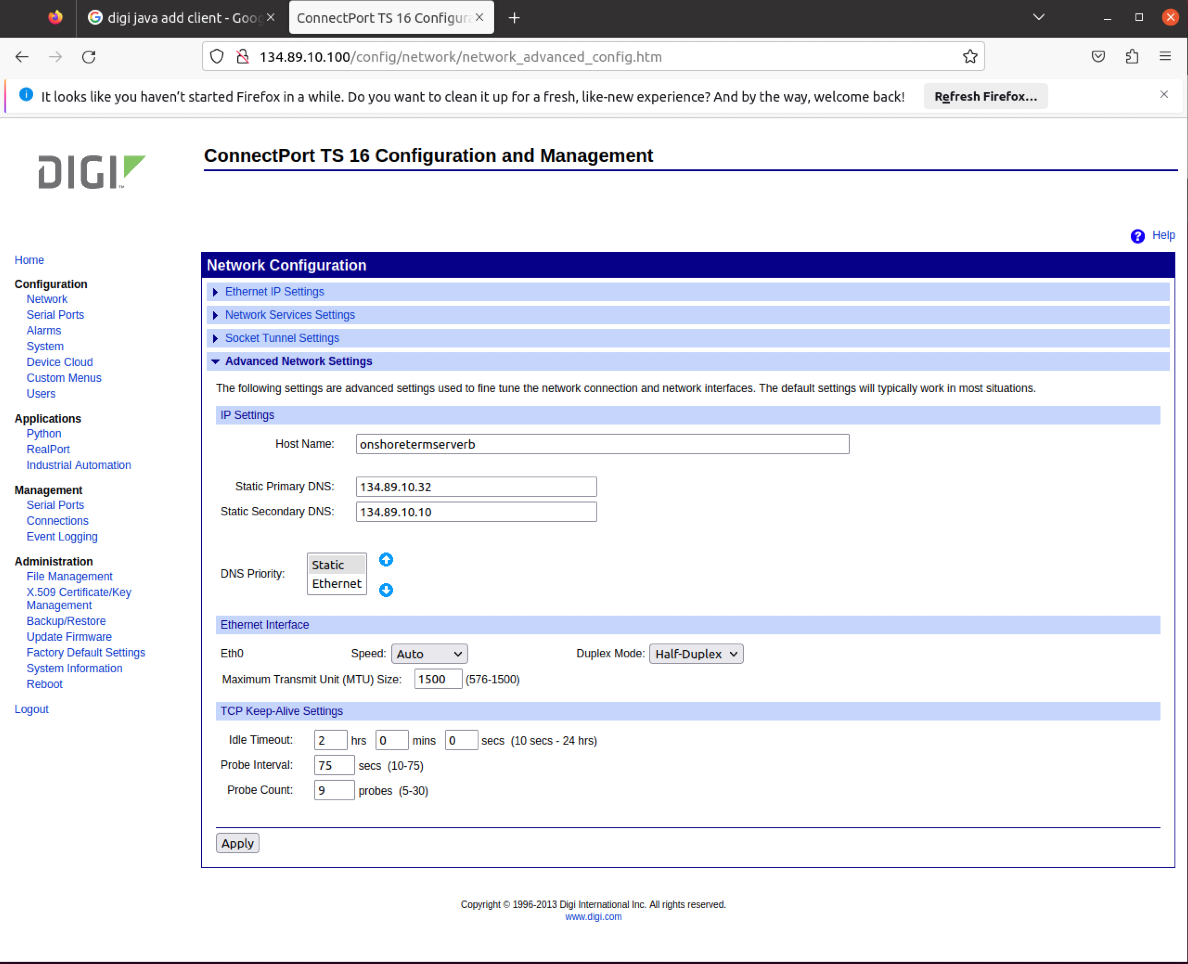Open a new browser tab
The height and width of the screenshot is (964, 1188).
click(514, 17)
